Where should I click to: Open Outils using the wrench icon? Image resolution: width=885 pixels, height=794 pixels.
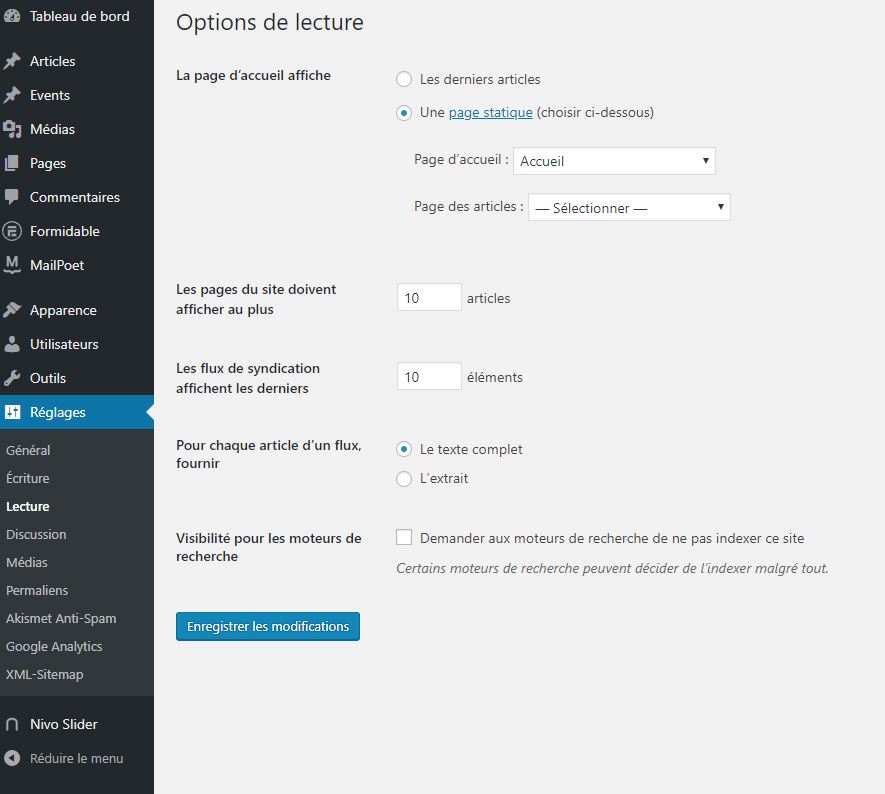click(12, 378)
